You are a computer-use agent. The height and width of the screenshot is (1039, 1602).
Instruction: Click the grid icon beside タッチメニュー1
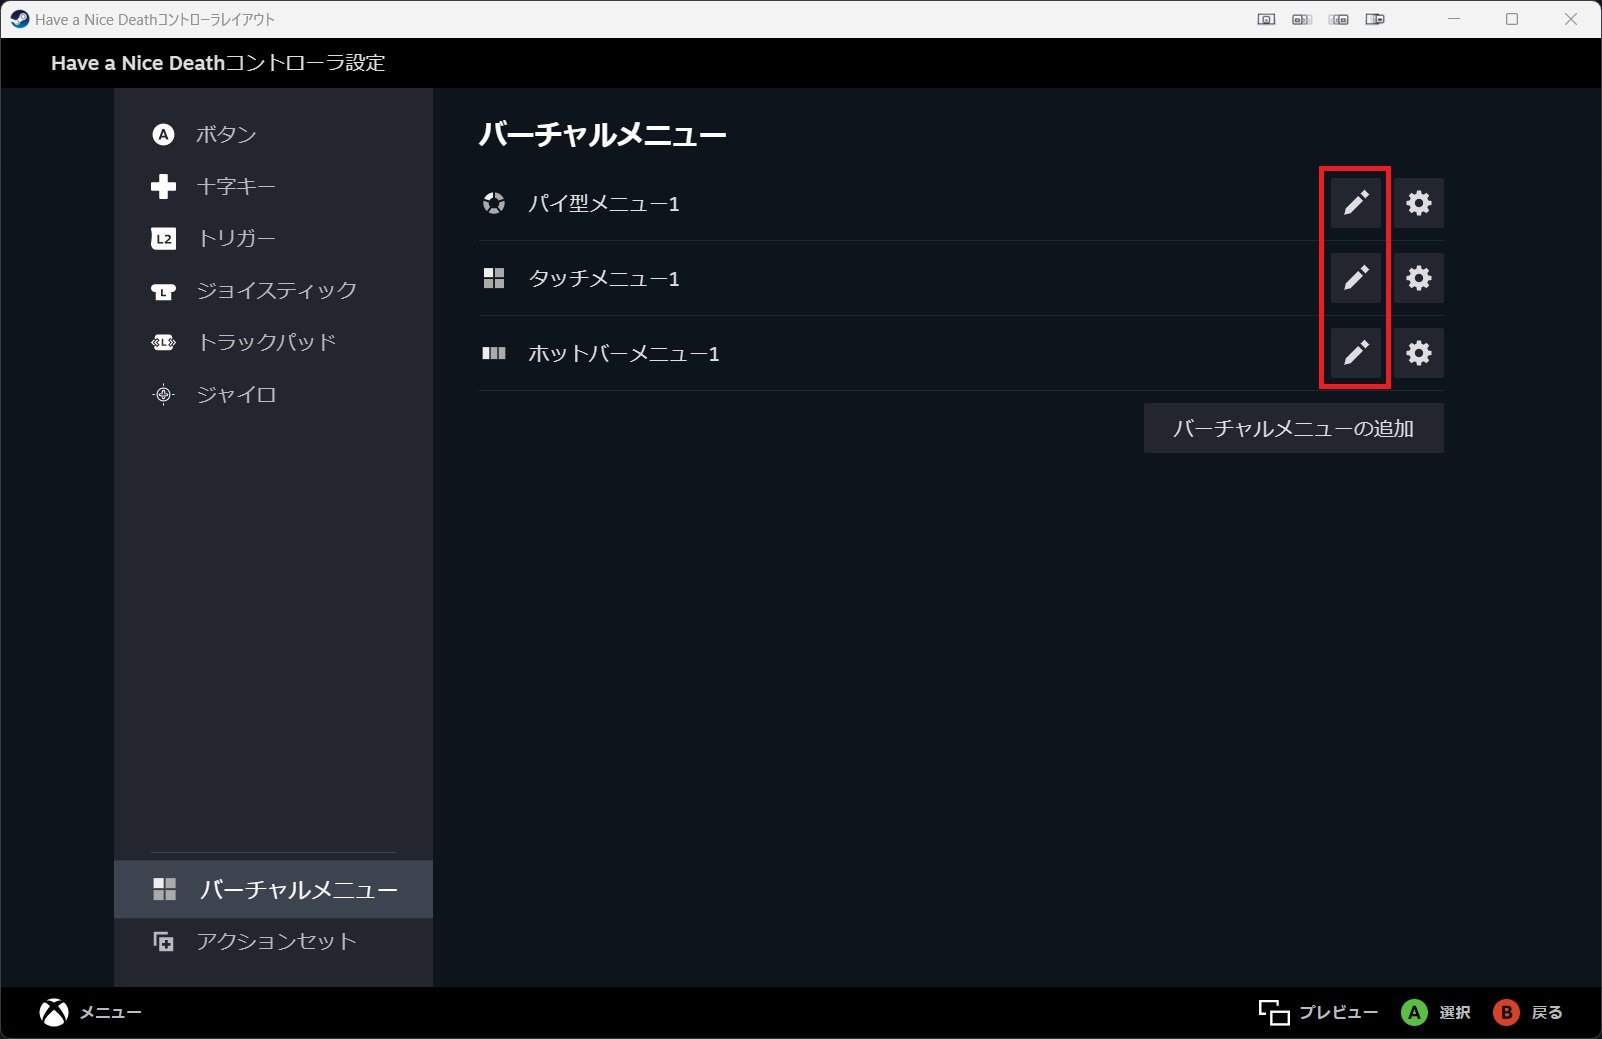pos(494,278)
